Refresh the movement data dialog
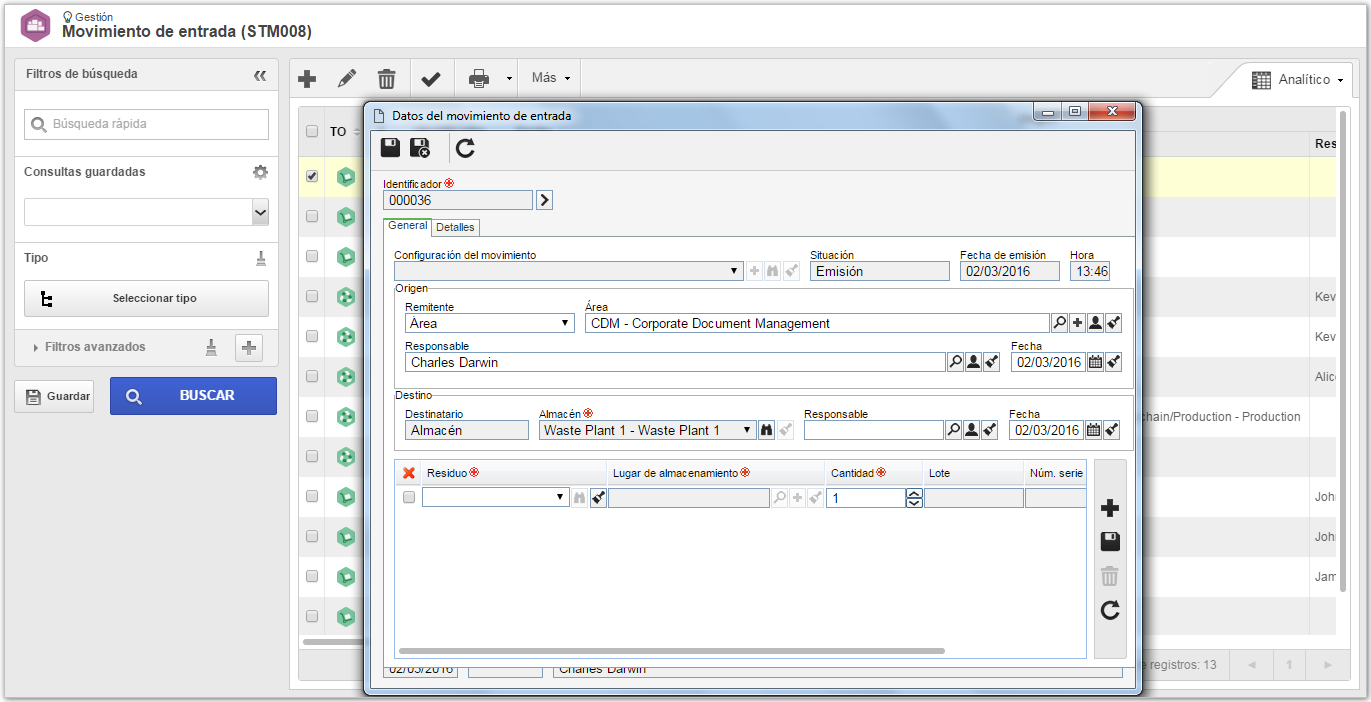Screen dimensions: 1371x702 pyautogui.click(x=466, y=149)
